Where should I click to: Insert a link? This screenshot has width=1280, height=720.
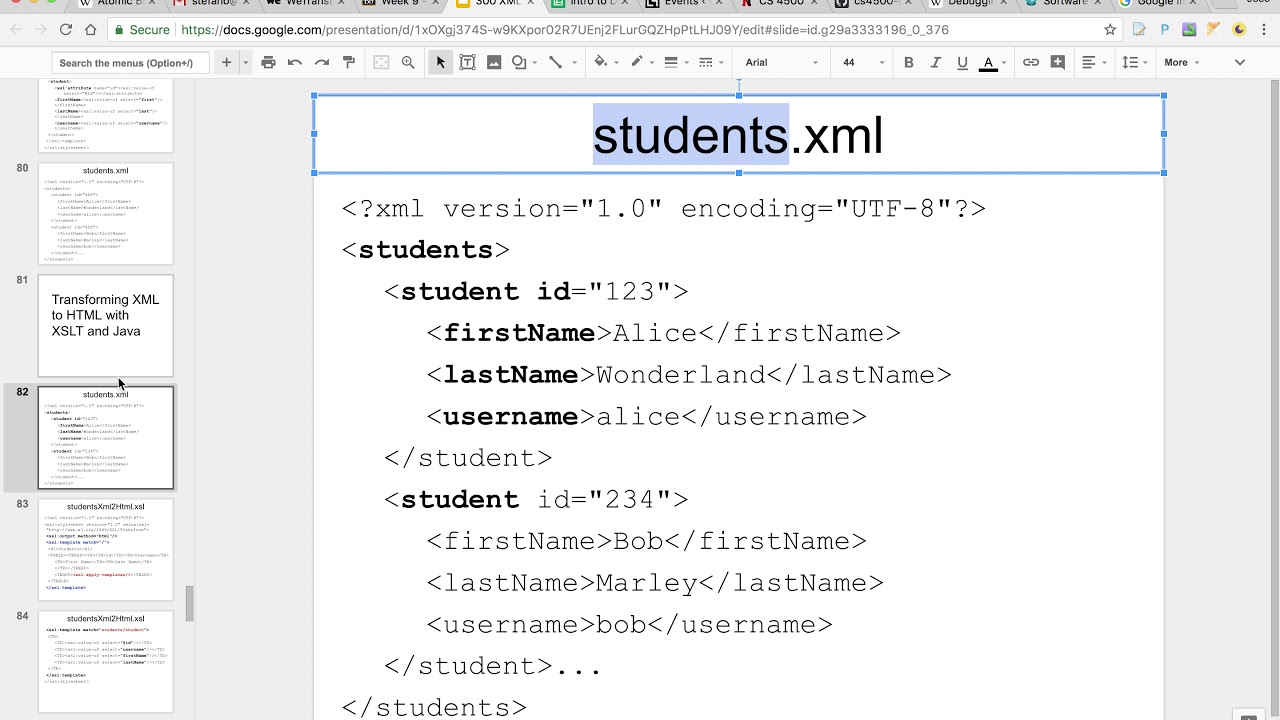point(1031,62)
